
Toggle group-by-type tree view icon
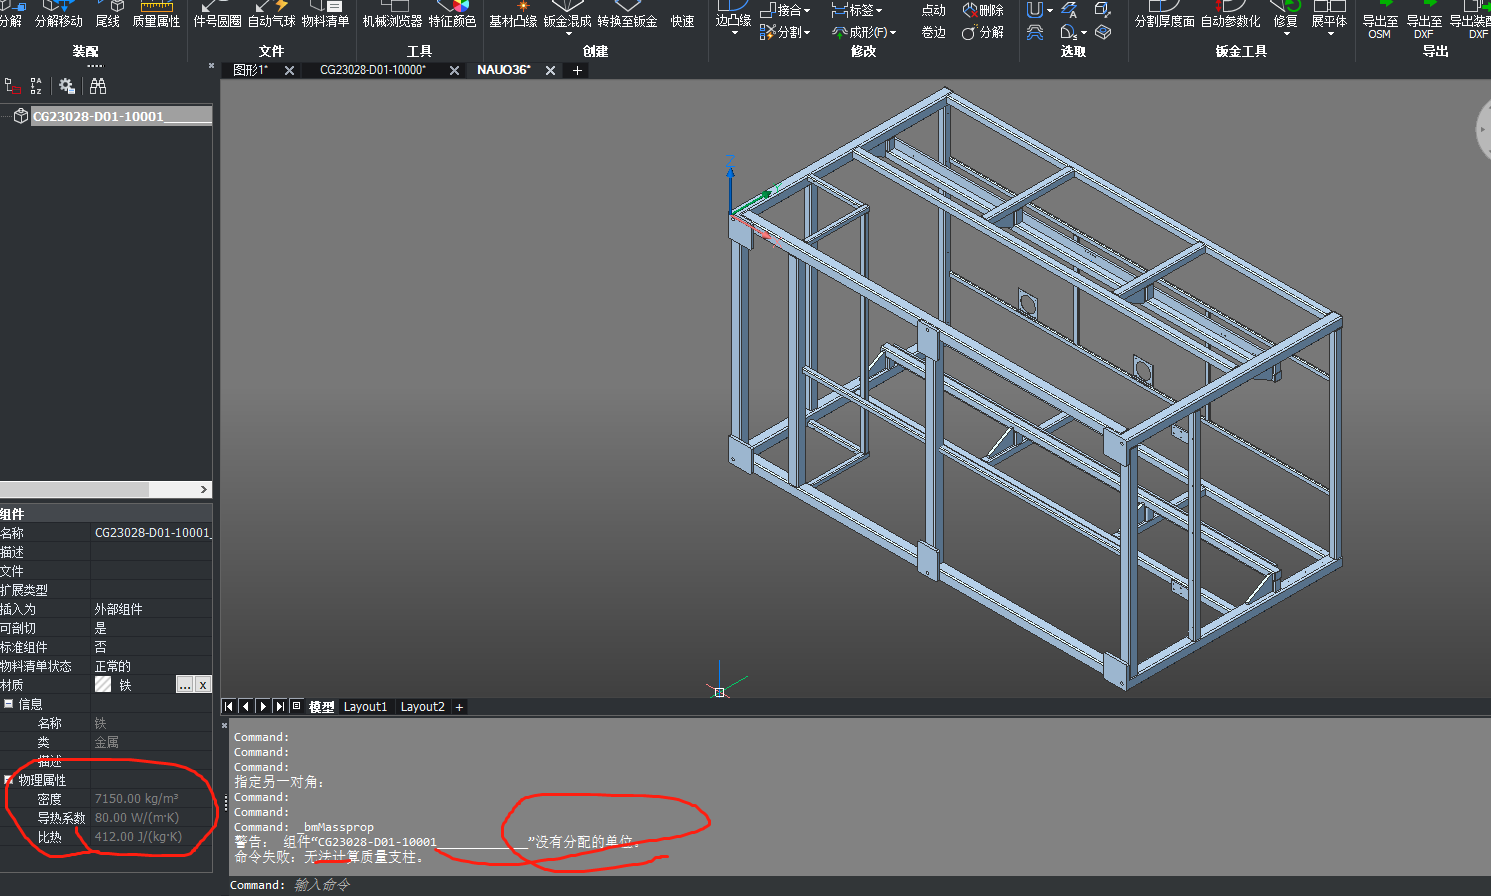point(12,87)
